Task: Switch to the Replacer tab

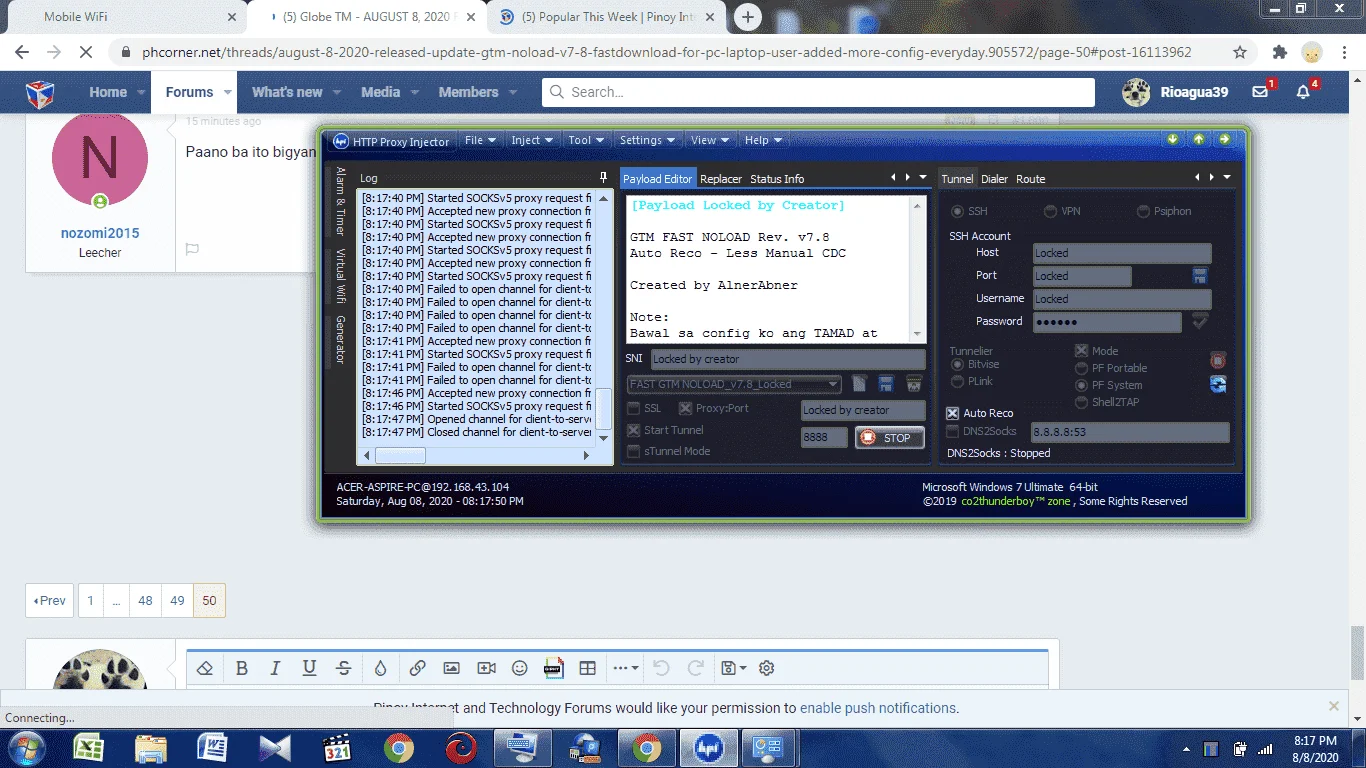Action: [721, 179]
